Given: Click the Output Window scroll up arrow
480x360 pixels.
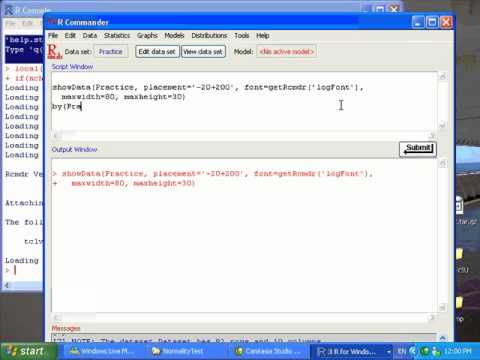Looking at the screenshot, I should 443,164.
